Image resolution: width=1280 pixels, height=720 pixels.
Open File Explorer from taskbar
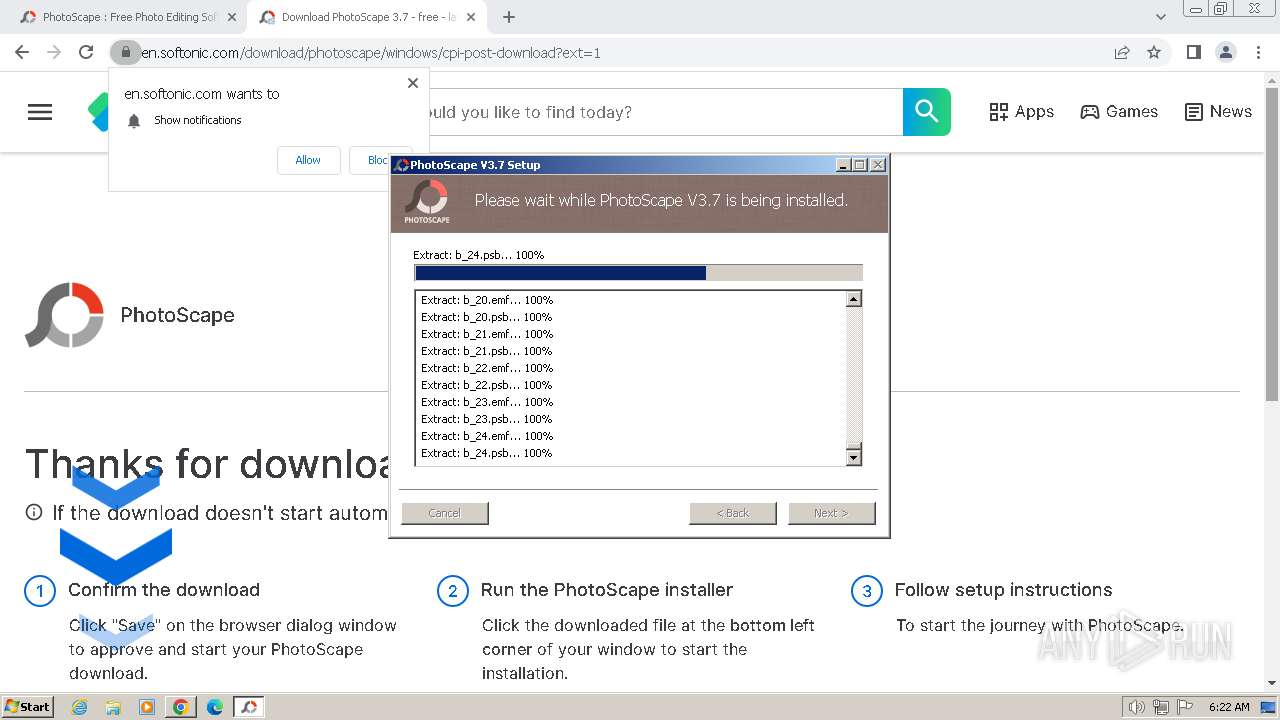(x=113, y=707)
